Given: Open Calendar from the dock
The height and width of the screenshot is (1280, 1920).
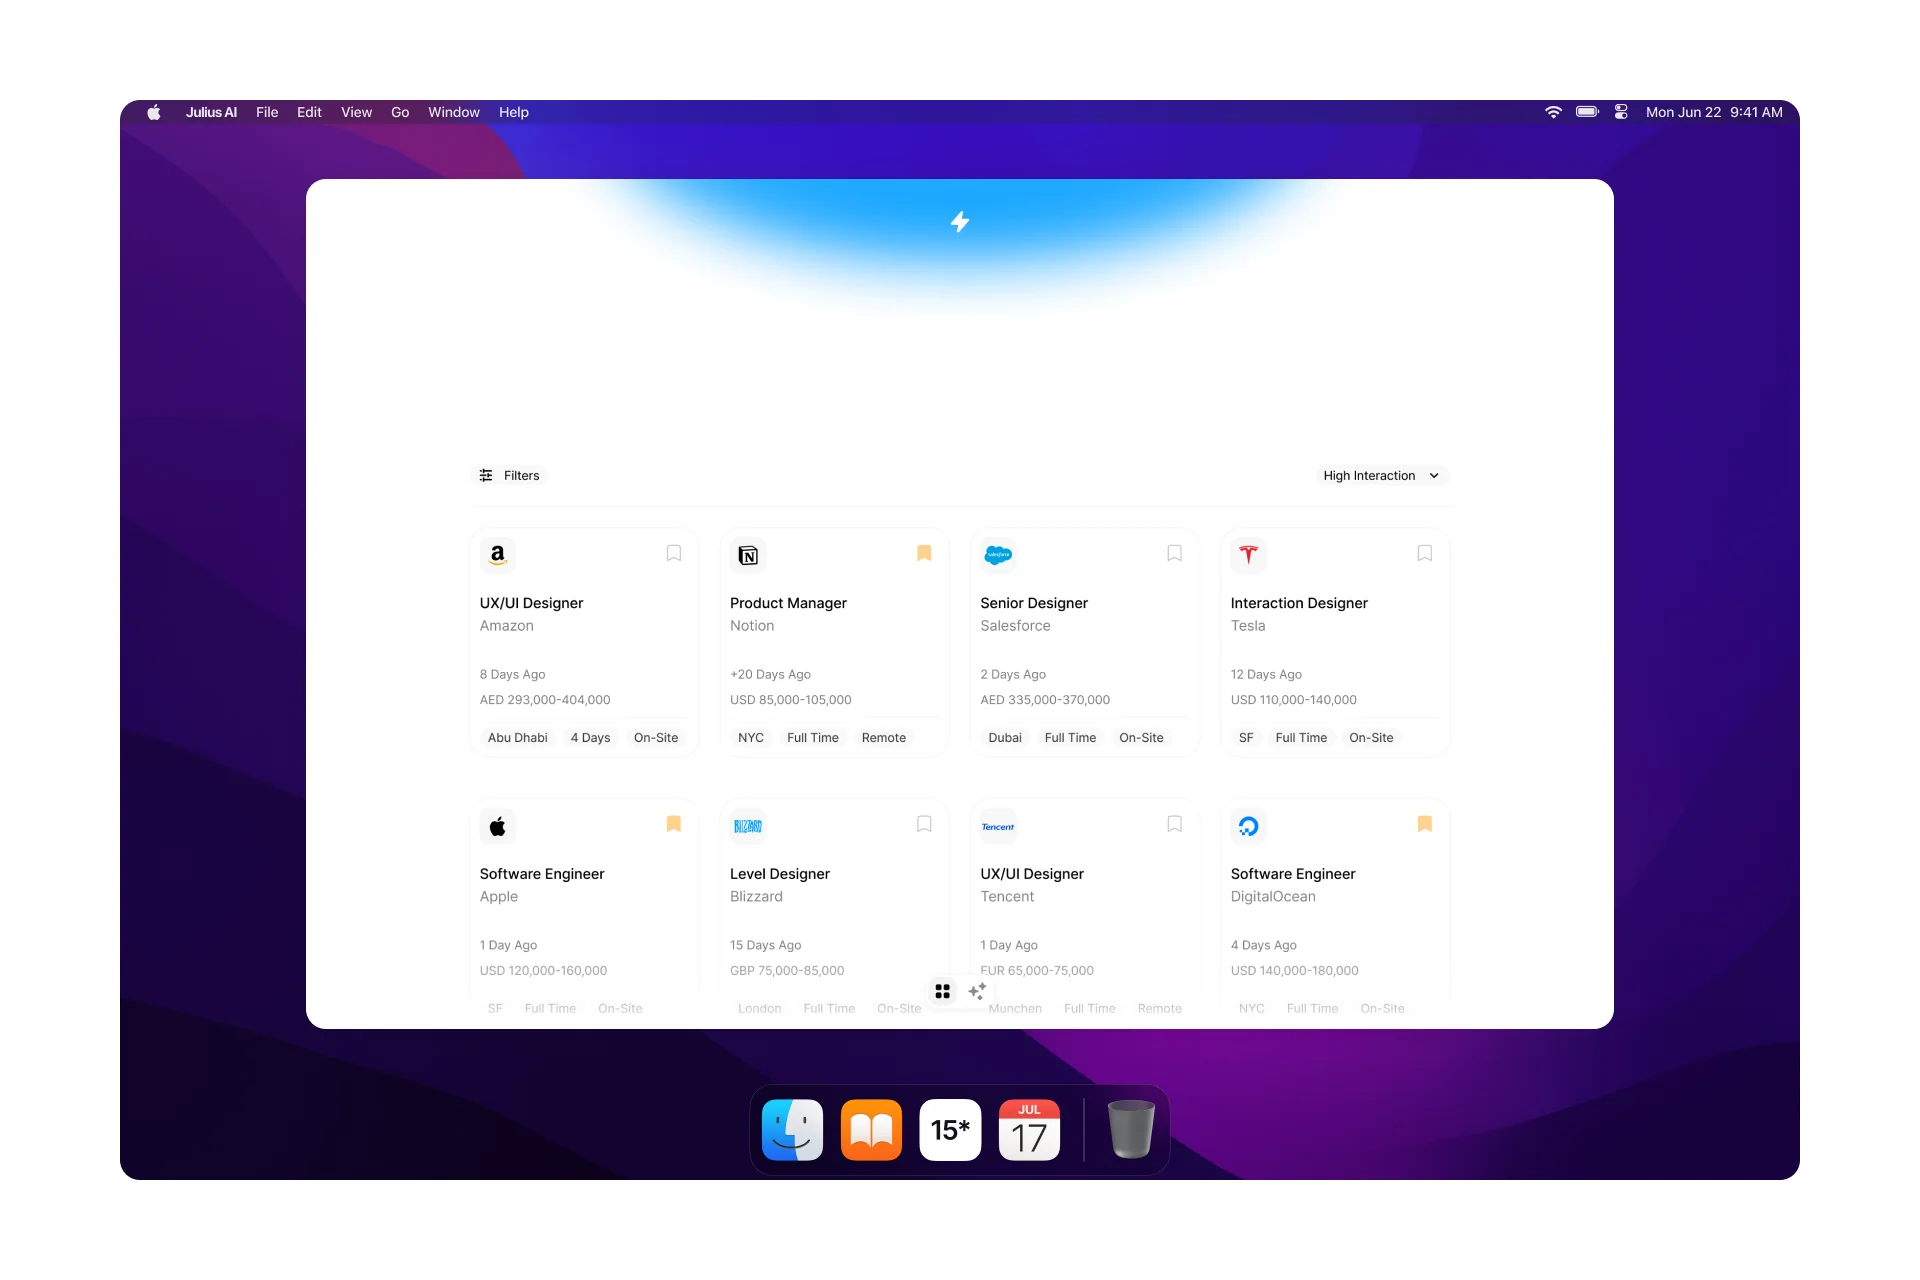Looking at the screenshot, I should click(x=1029, y=1130).
